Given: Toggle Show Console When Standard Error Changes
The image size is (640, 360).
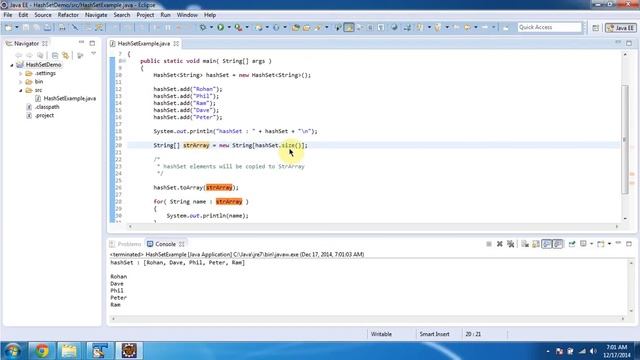Looking at the screenshot, I should (558, 244).
